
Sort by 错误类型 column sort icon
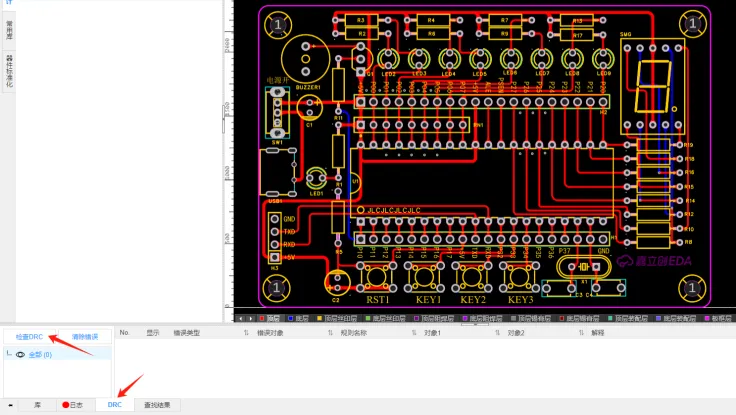pos(246,333)
